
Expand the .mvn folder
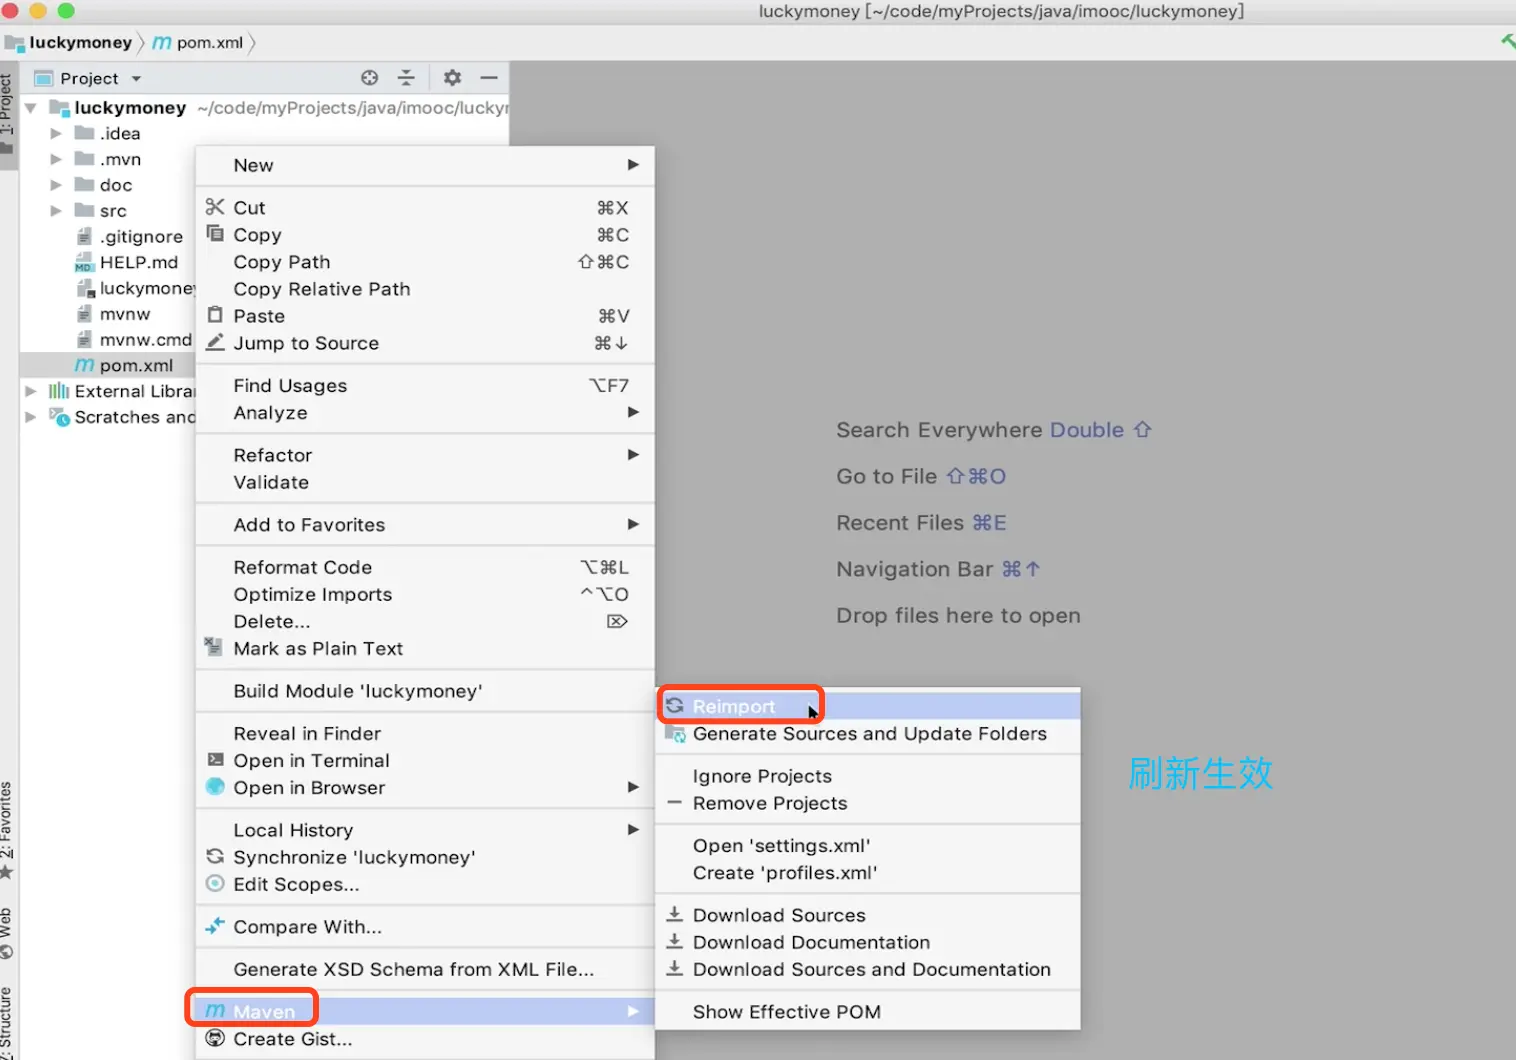click(x=56, y=159)
